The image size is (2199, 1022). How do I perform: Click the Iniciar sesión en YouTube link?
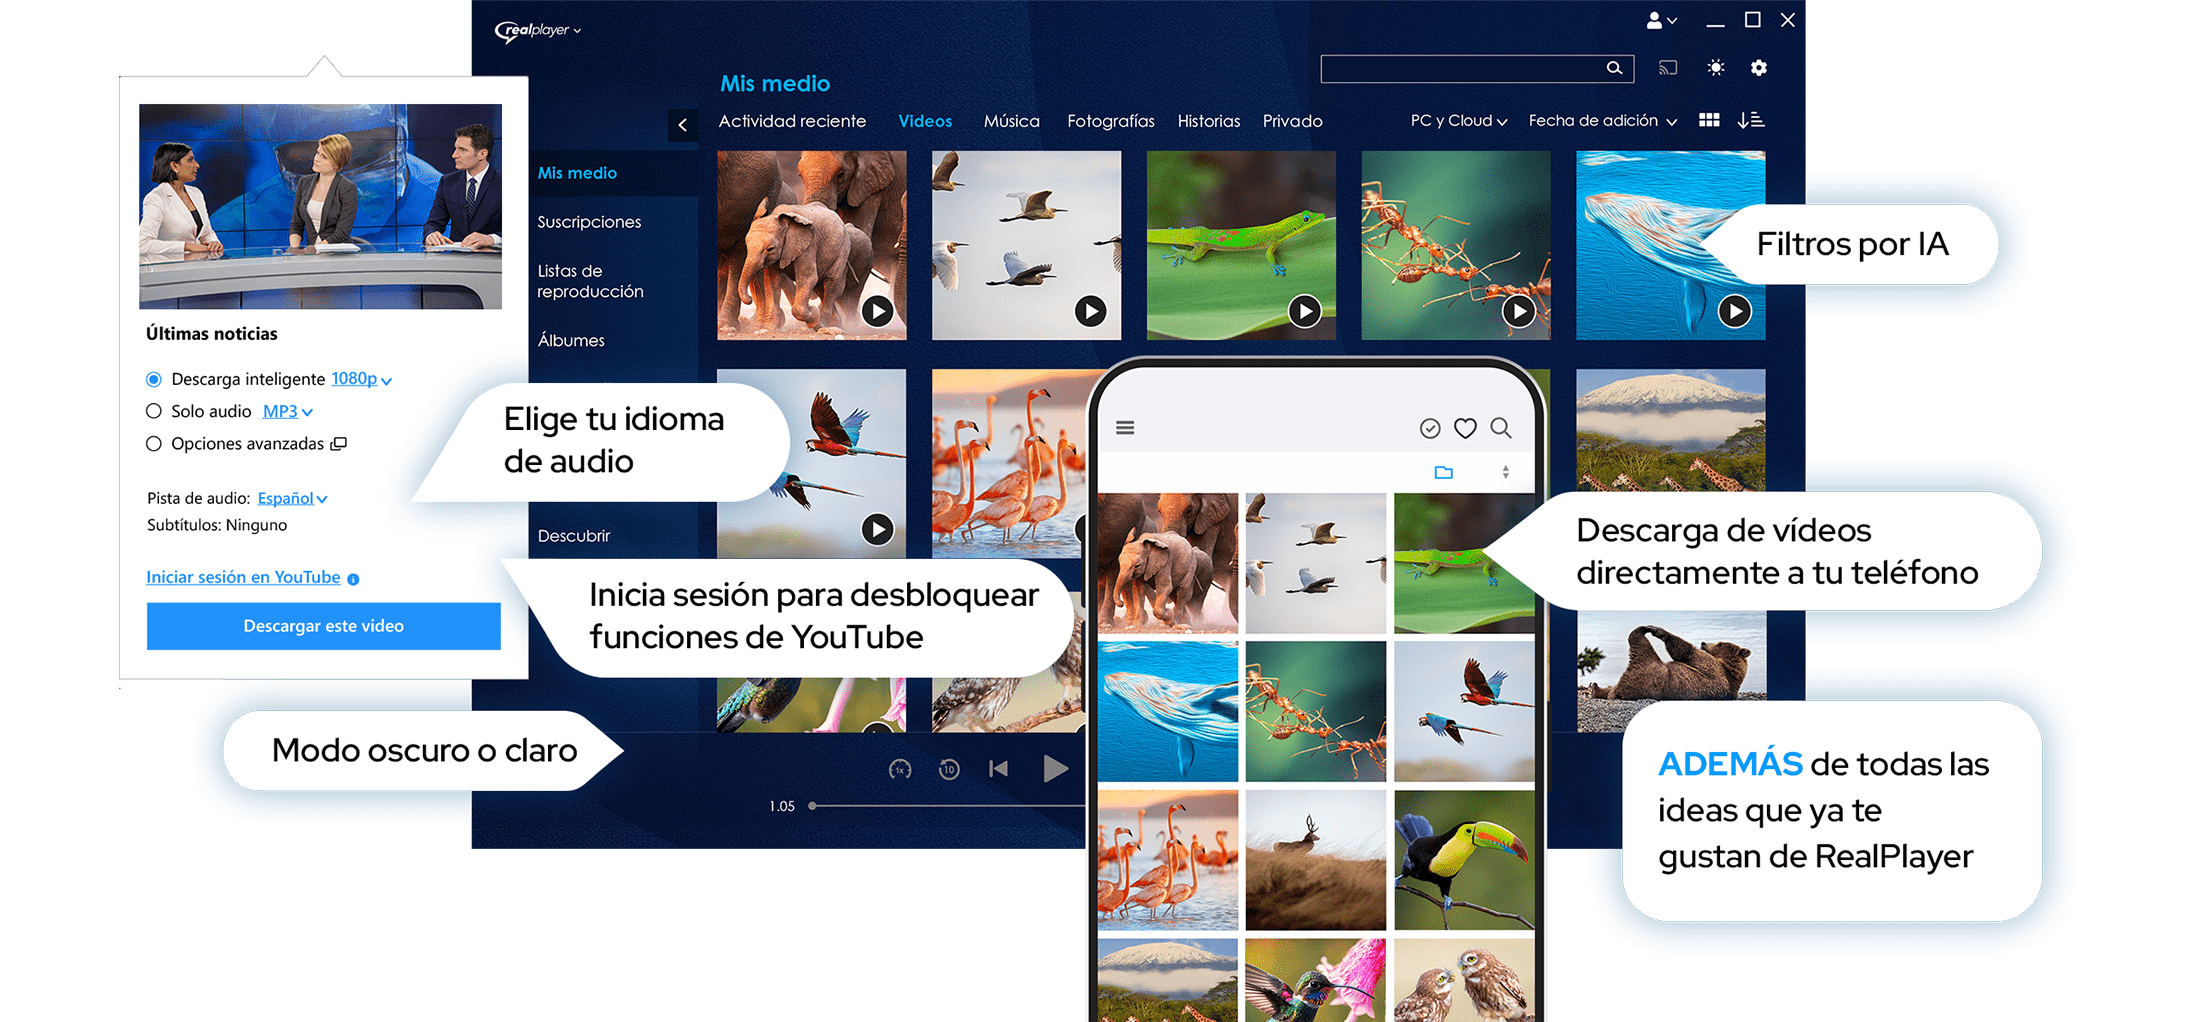242,577
